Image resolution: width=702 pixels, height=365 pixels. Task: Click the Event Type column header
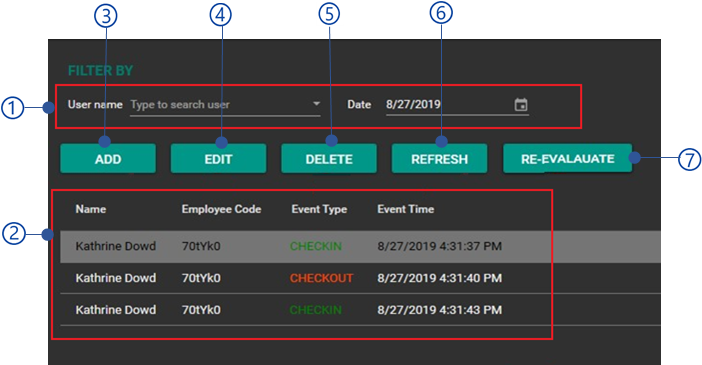319,209
